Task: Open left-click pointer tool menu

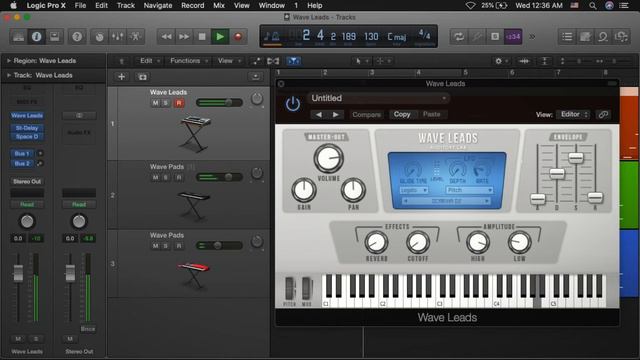Action: coord(361,61)
